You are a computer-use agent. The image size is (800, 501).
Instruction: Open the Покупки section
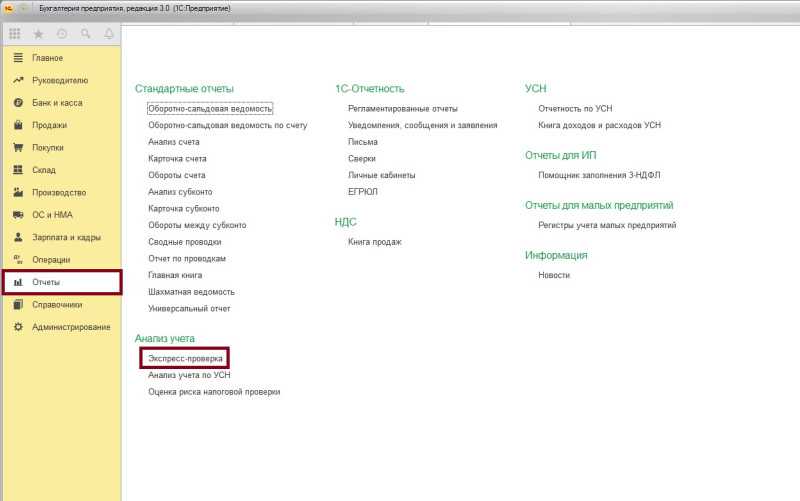[x=48, y=147]
